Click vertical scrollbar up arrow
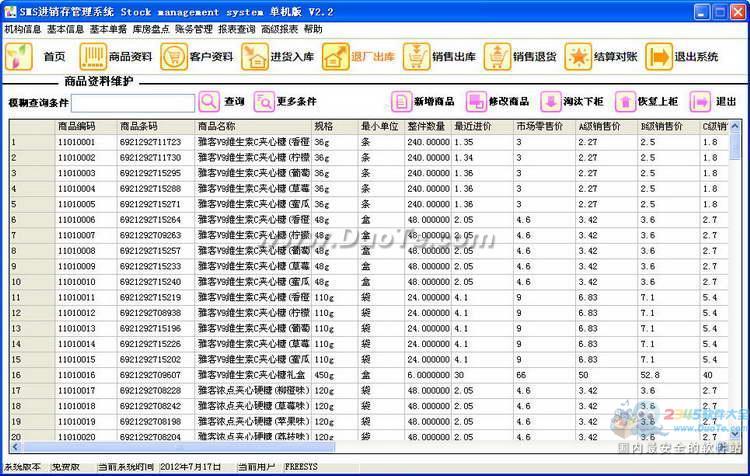This screenshot has width=750, height=476. point(735,126)
